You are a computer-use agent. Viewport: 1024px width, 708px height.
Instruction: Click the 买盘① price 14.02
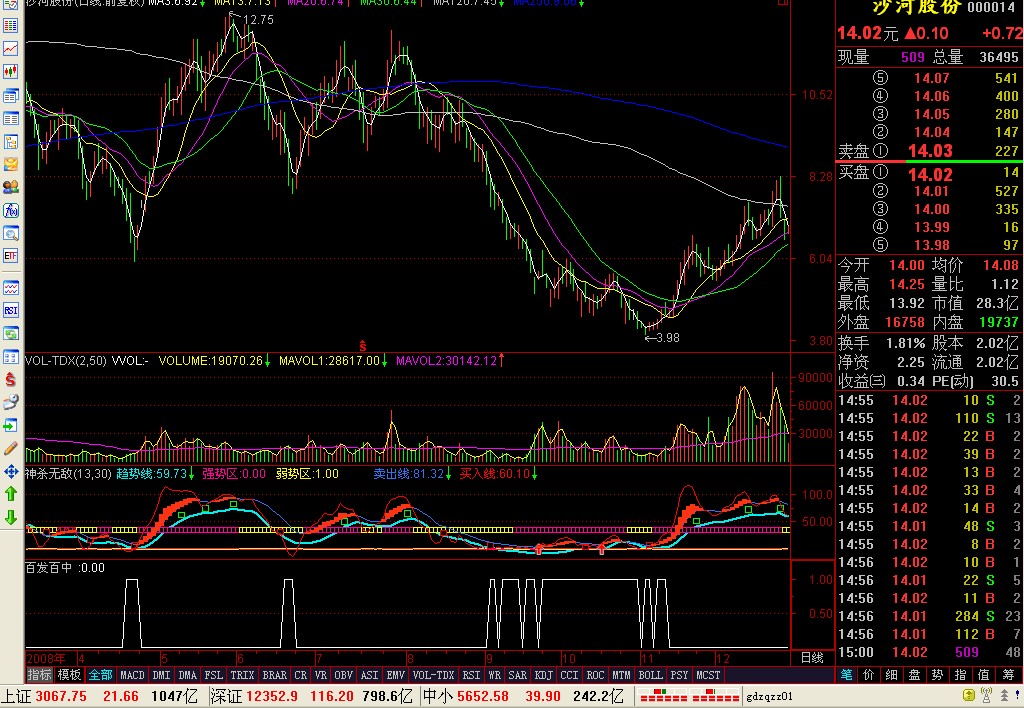[930, 174]
